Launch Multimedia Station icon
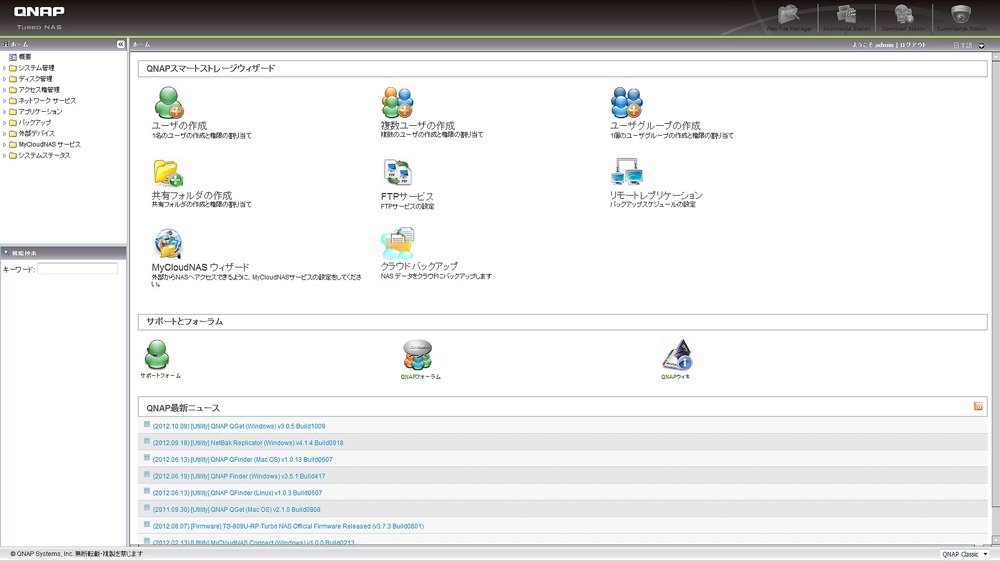 [x=846, y=16]
